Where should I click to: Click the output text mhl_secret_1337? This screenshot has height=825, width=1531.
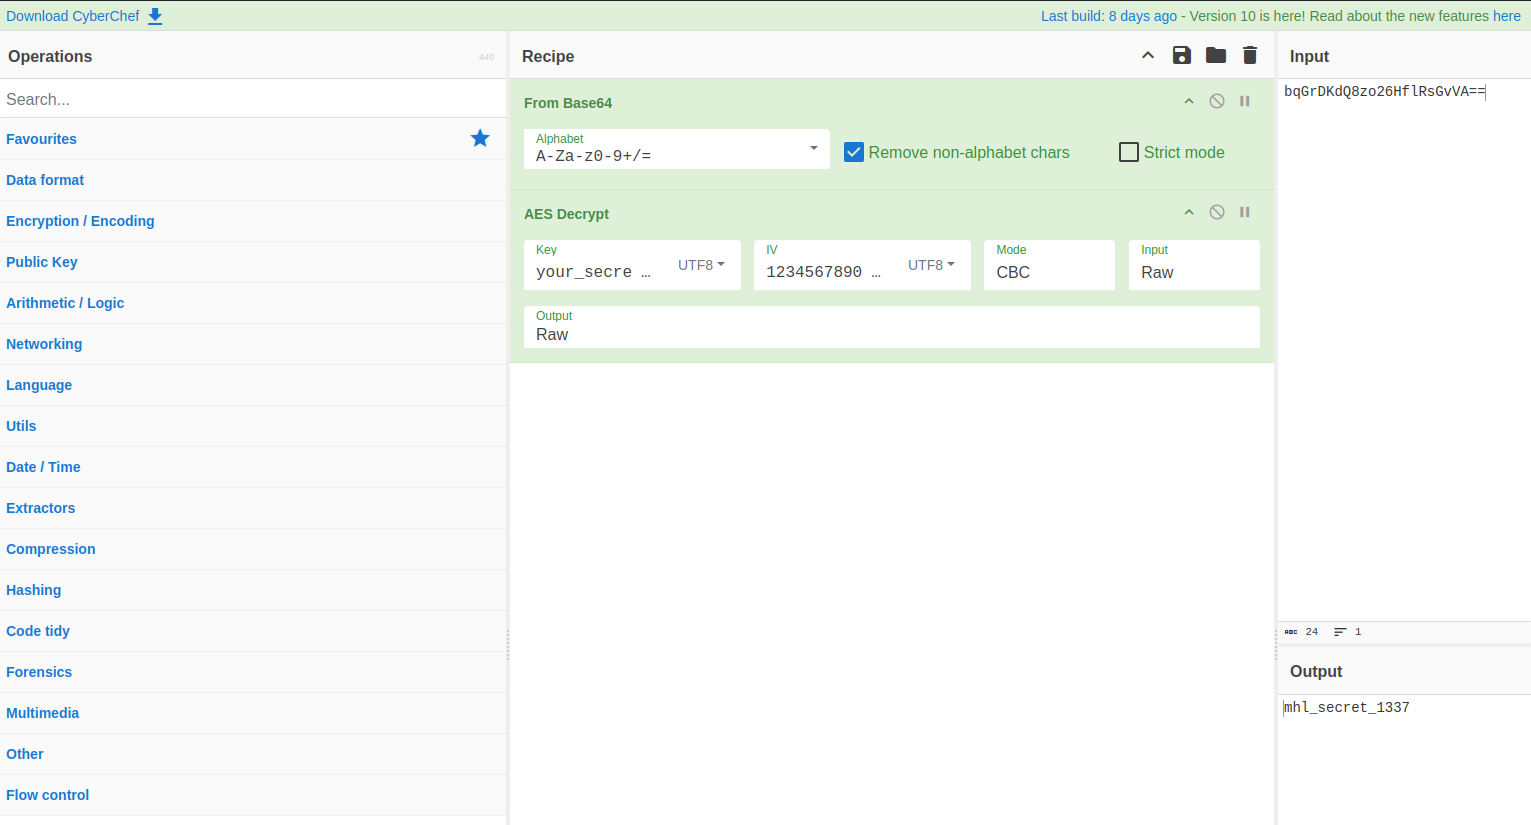(x=1347, y=707)
